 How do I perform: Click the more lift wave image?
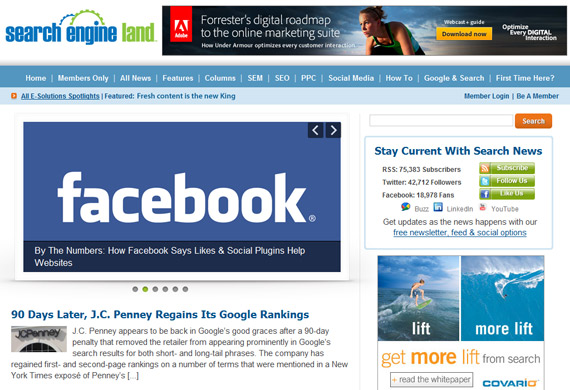502,298
